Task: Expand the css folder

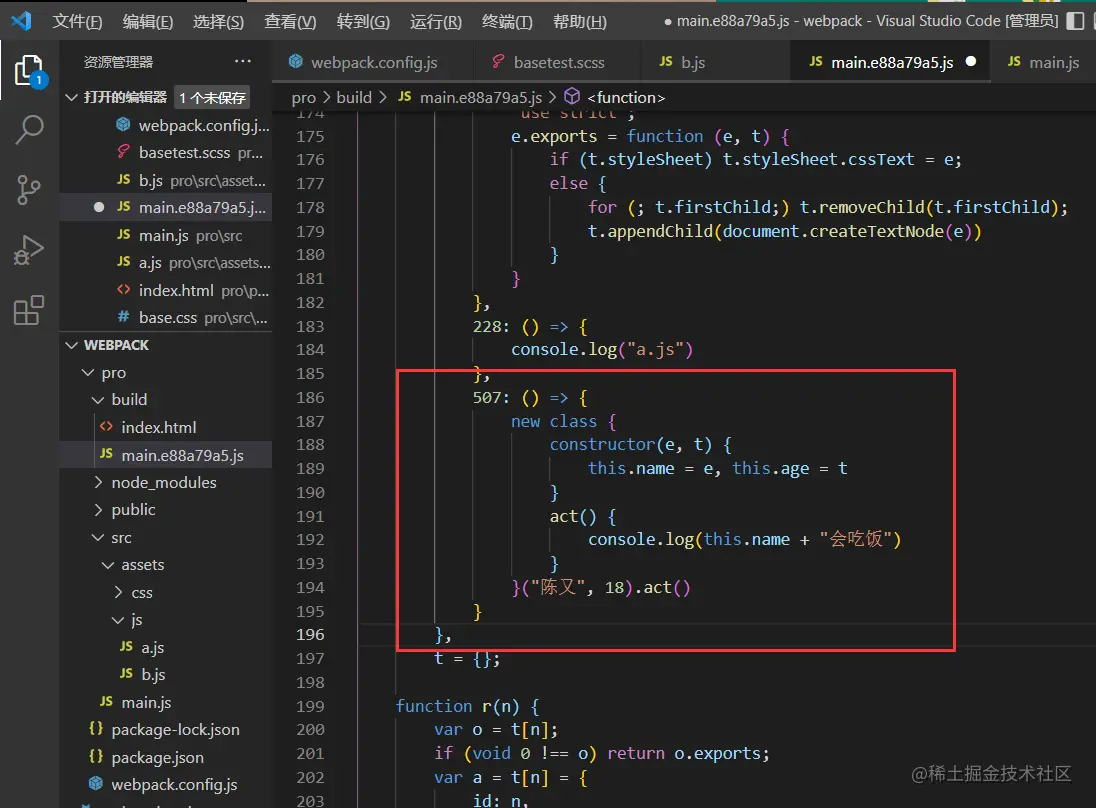Action: (x=118, y=593)
